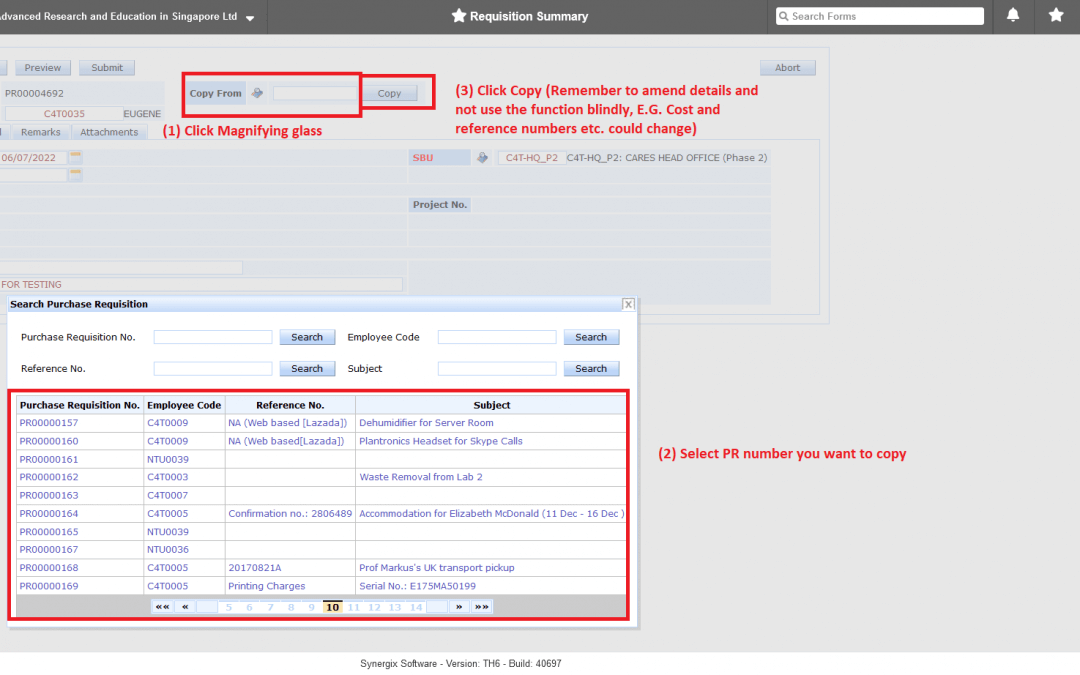
Task: Click Search next to Subject field
Action: tap(591, 368)
